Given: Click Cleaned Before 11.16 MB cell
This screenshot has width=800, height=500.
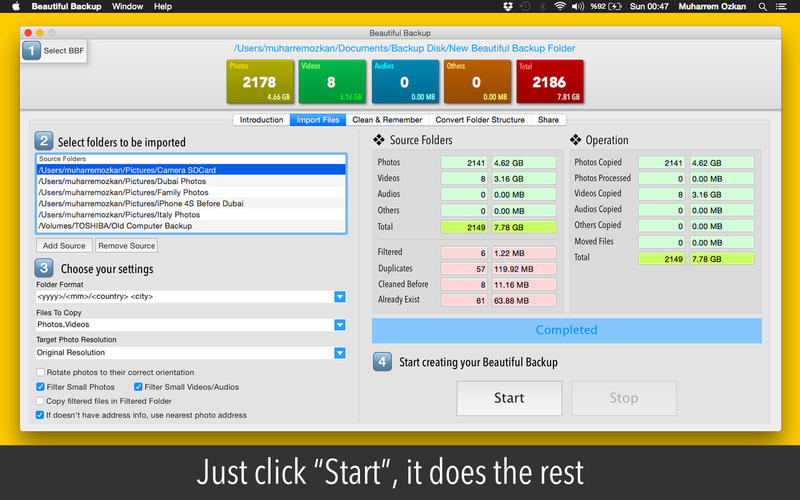Looking at the screenshot, I should coord(523,285).
